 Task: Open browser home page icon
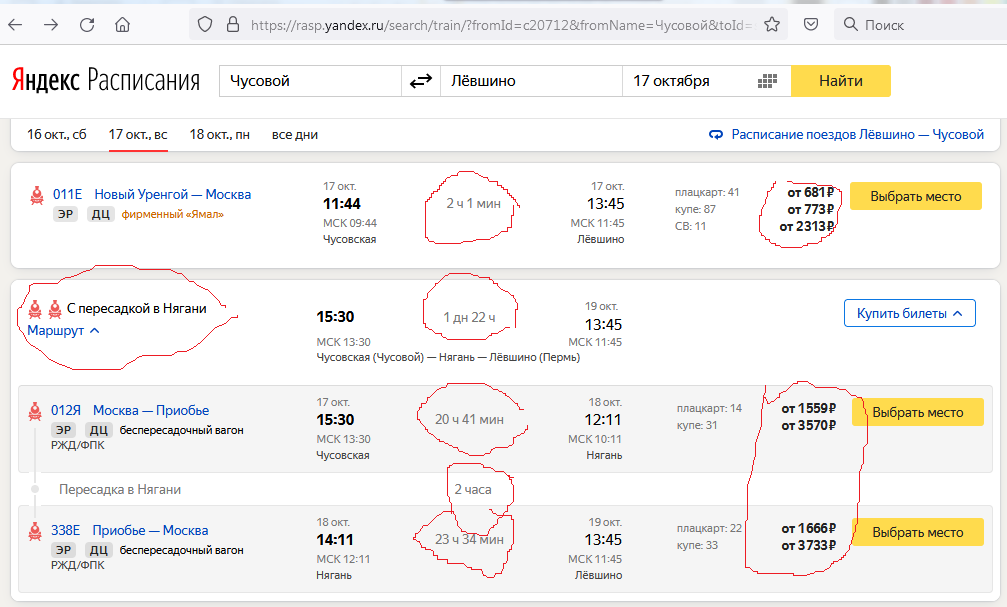tap(122, 25)
